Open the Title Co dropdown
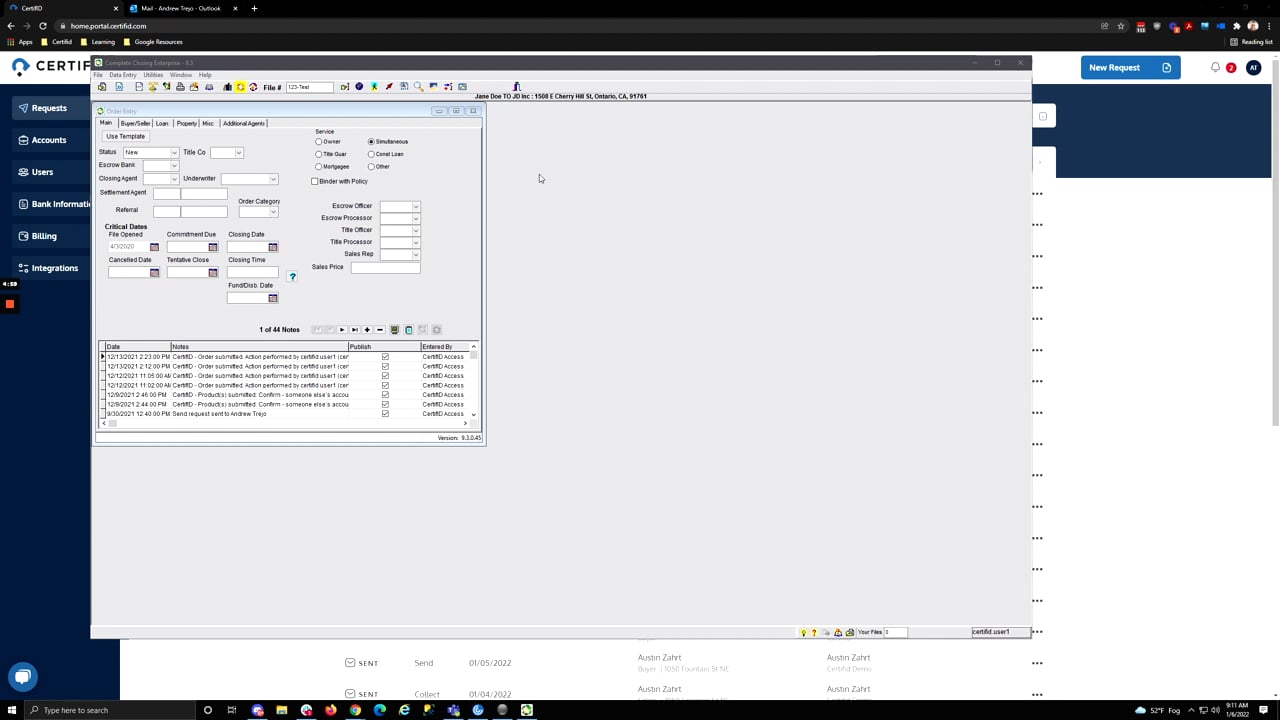 [239, 153]
